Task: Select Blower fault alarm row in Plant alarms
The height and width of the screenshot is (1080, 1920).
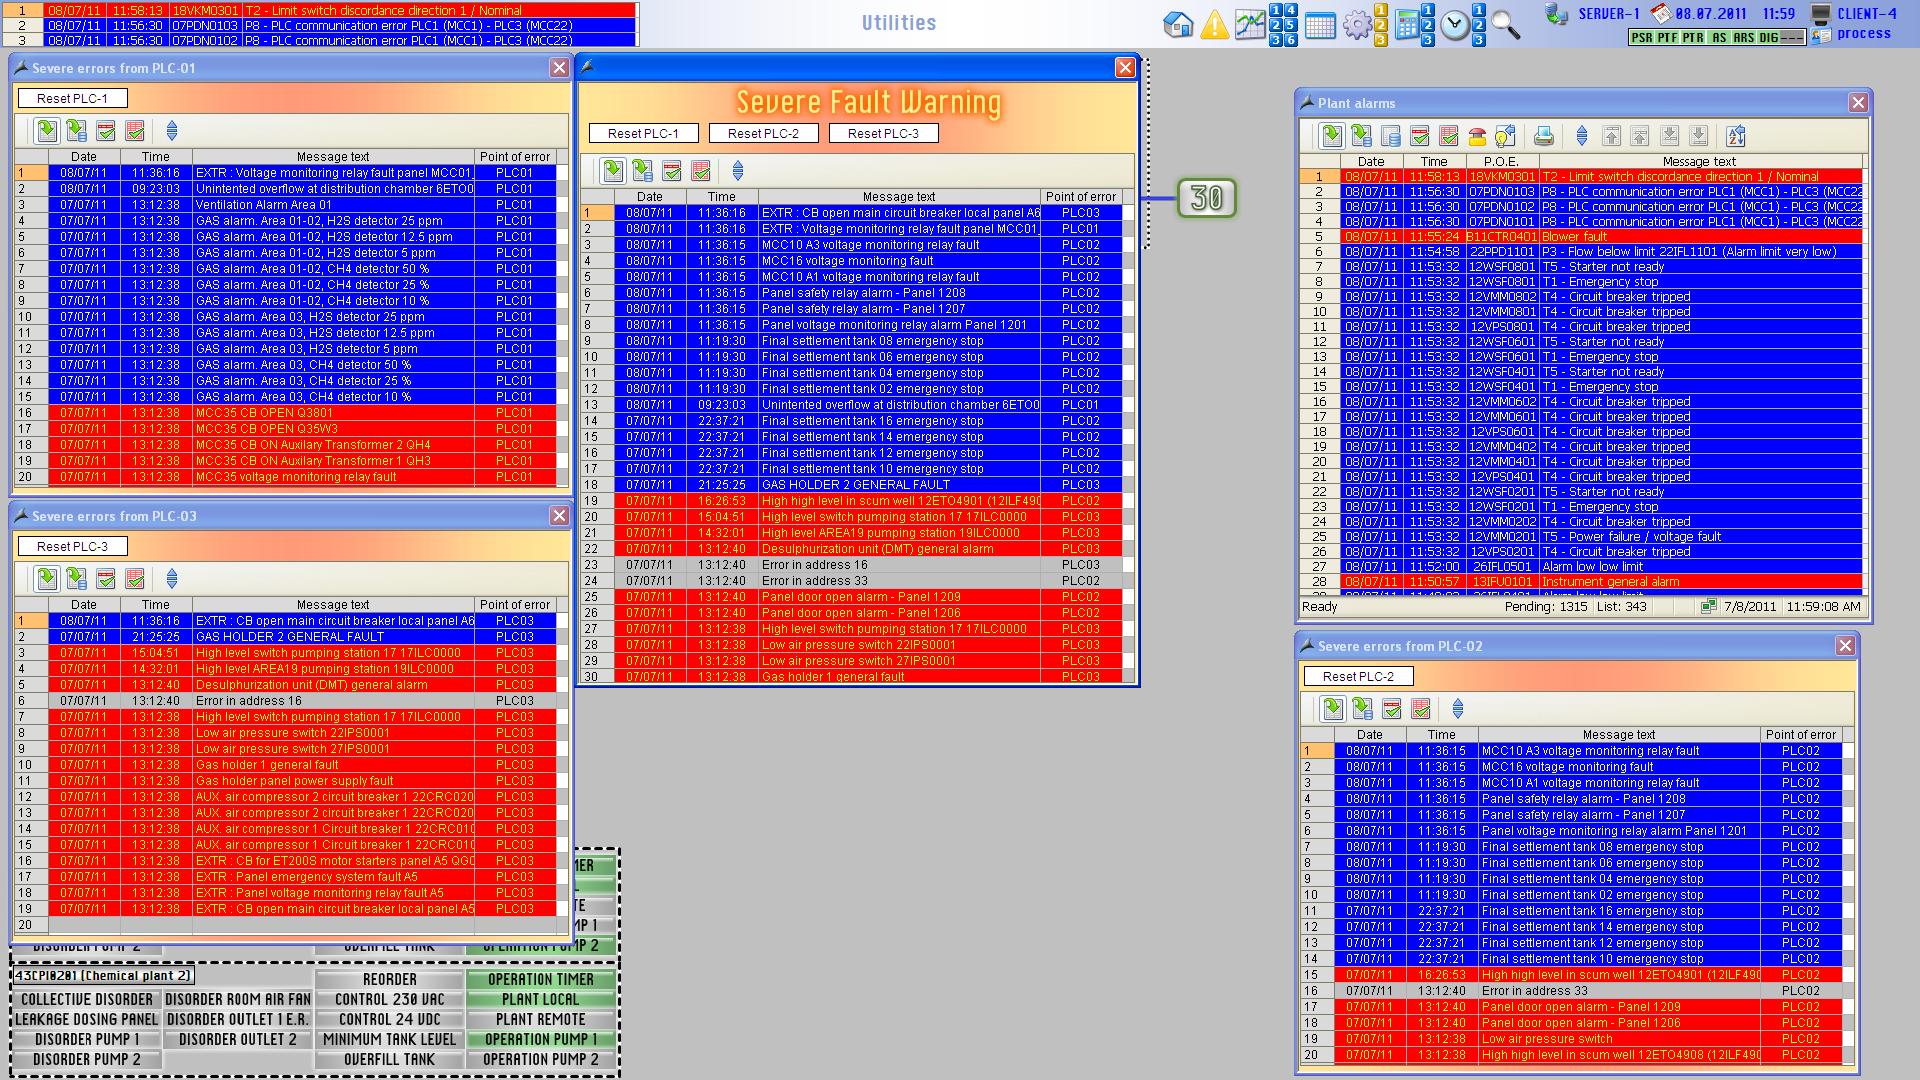Action: (x=1574, y=237)
